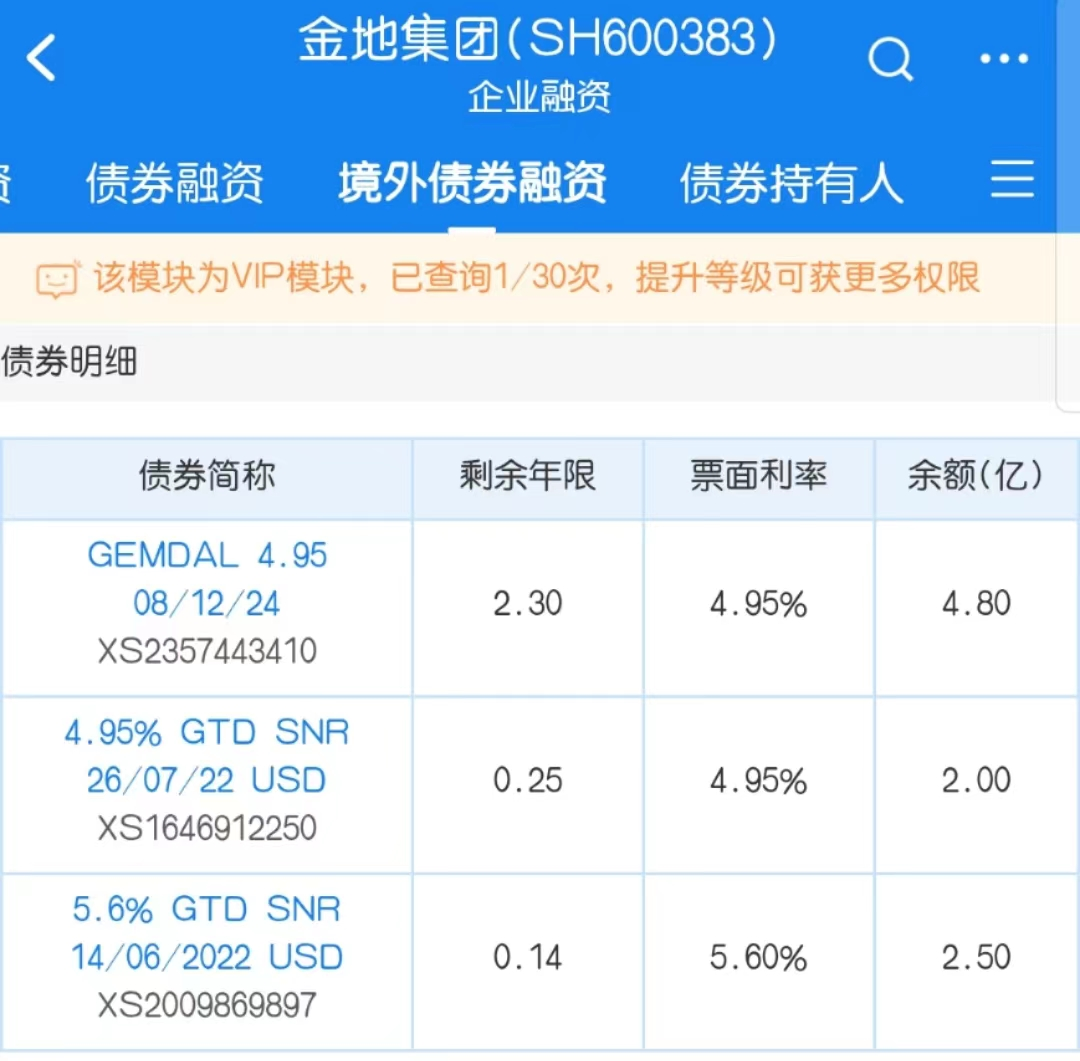Click the 债券明细 section header
1080x1061 pixels.
coord(70,362)
